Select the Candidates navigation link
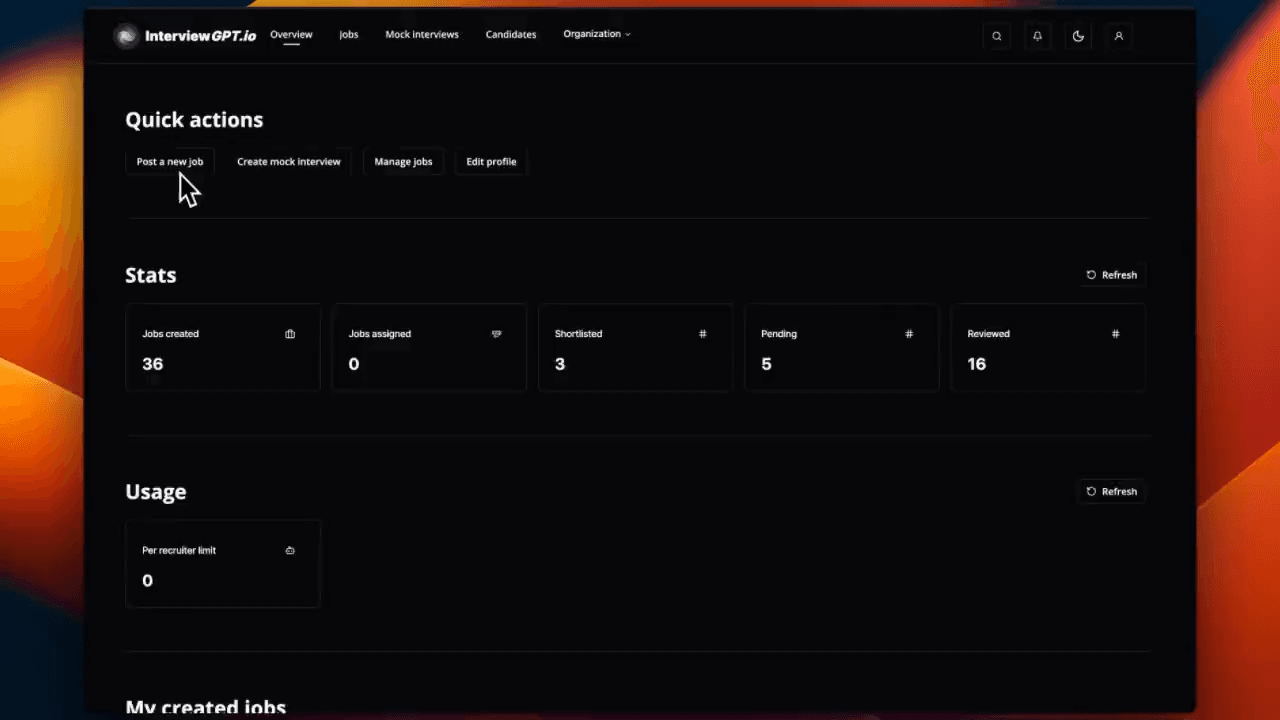This screenshot has width=1280, height=720. coord(510,34)
